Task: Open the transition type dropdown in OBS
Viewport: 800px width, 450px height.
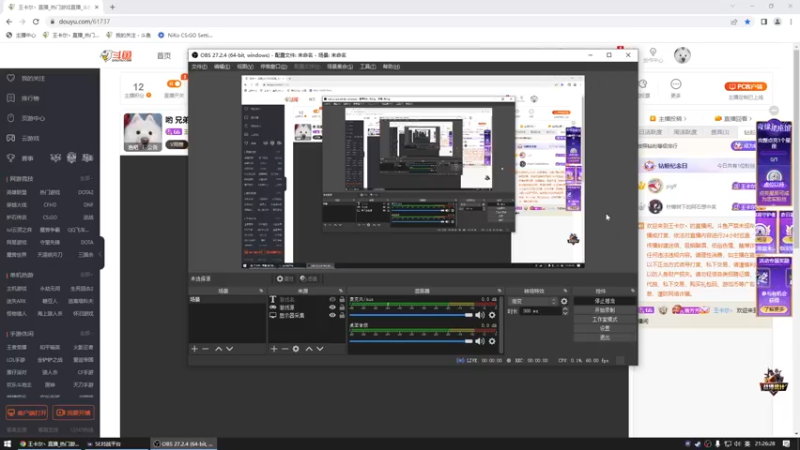Action: [533, 302]
